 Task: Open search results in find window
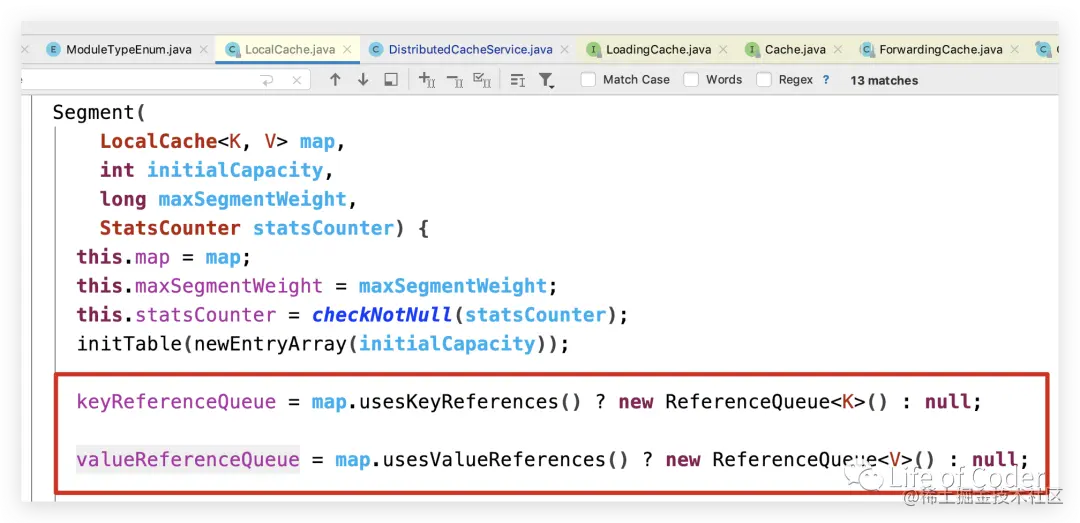click(x=391, y=80)
